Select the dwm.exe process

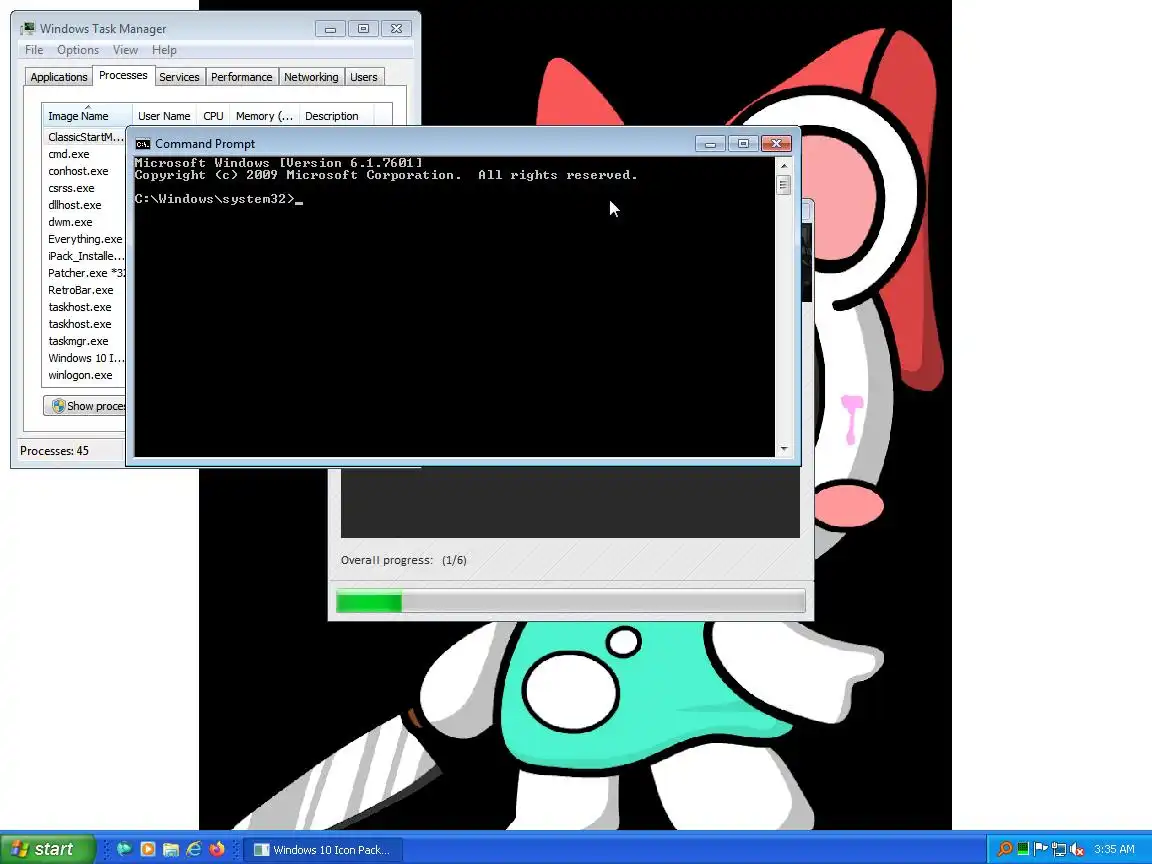[84, 222]
